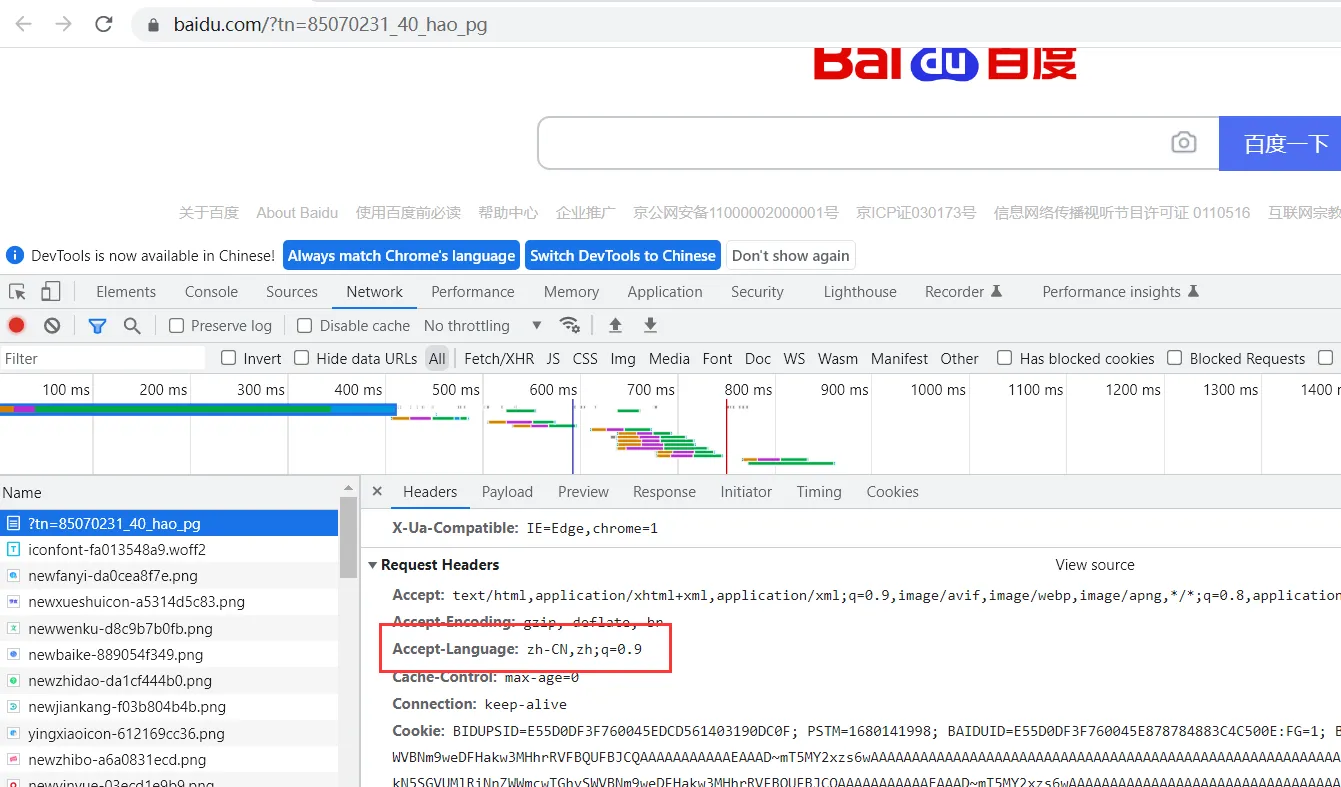This screenshot has height=787, width=1341.
Task: Collapse the Request Headers section
Action: pyautogui.click(x=373, y=565)
